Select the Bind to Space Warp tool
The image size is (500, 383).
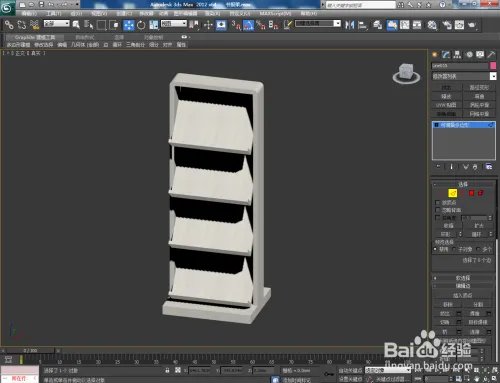coord(34,25)
